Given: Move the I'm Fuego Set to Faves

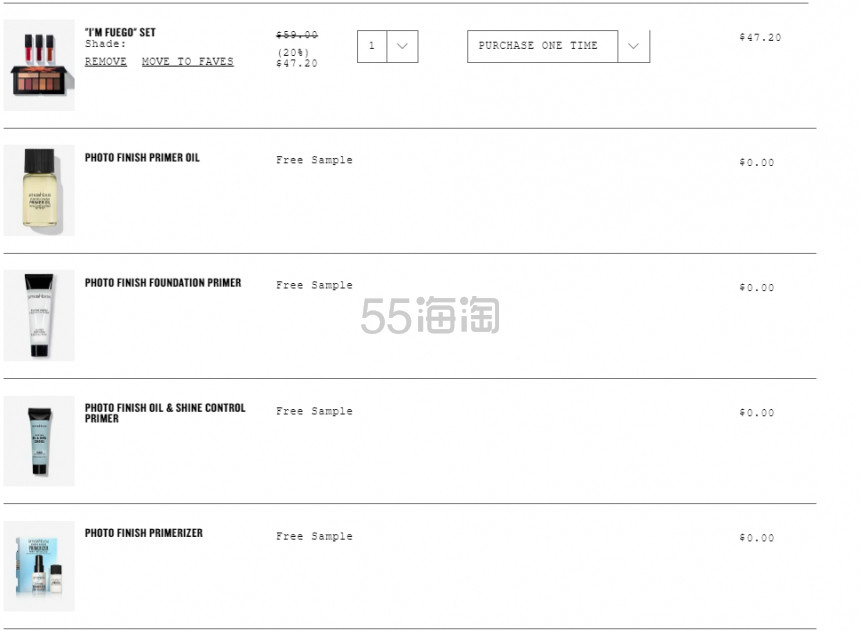Looking at the screenshot, I should click(x=188, y=61).
